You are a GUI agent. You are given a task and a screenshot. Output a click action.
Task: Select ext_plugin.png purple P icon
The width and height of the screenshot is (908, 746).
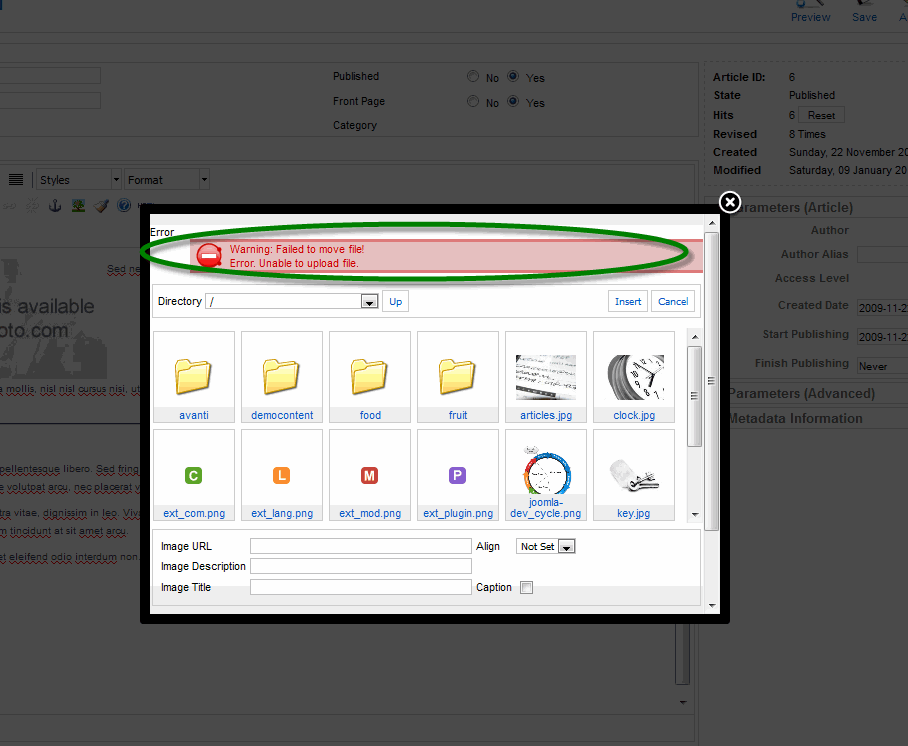click(457, 476)
